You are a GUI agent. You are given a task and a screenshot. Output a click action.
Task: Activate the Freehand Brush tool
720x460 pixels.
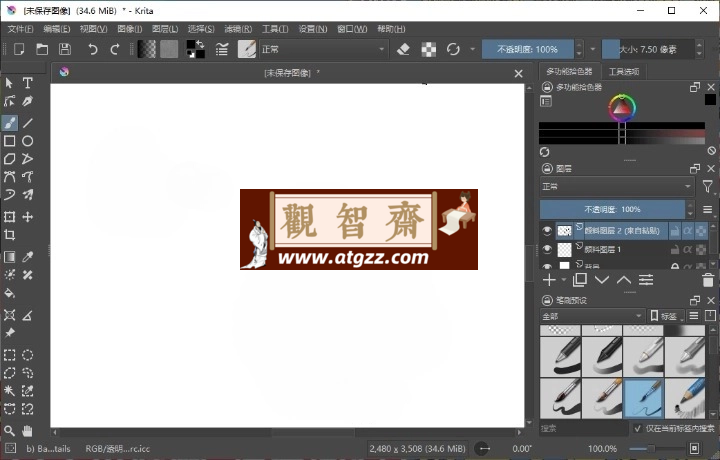coord(9,123)
